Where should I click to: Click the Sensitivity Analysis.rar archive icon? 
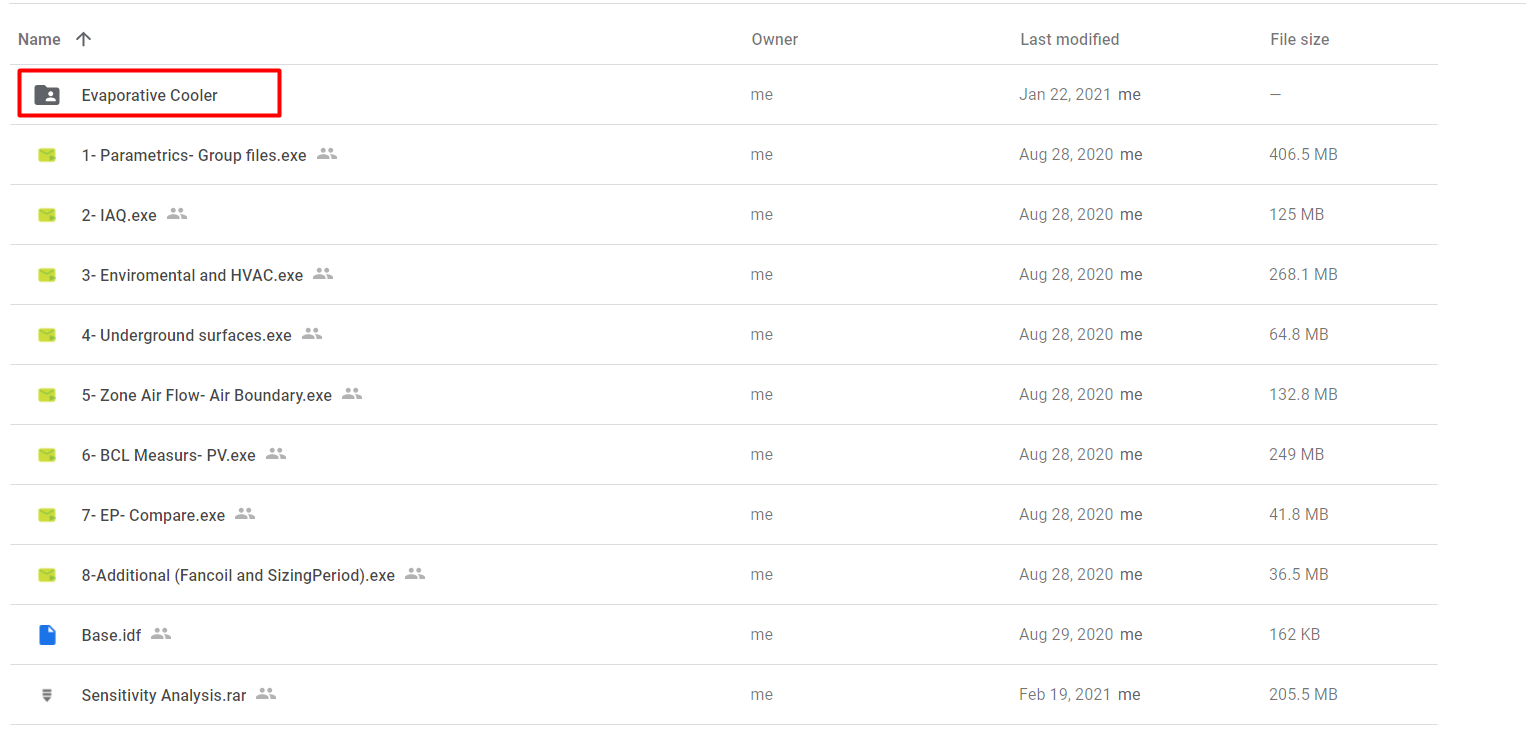pos(47,695)
